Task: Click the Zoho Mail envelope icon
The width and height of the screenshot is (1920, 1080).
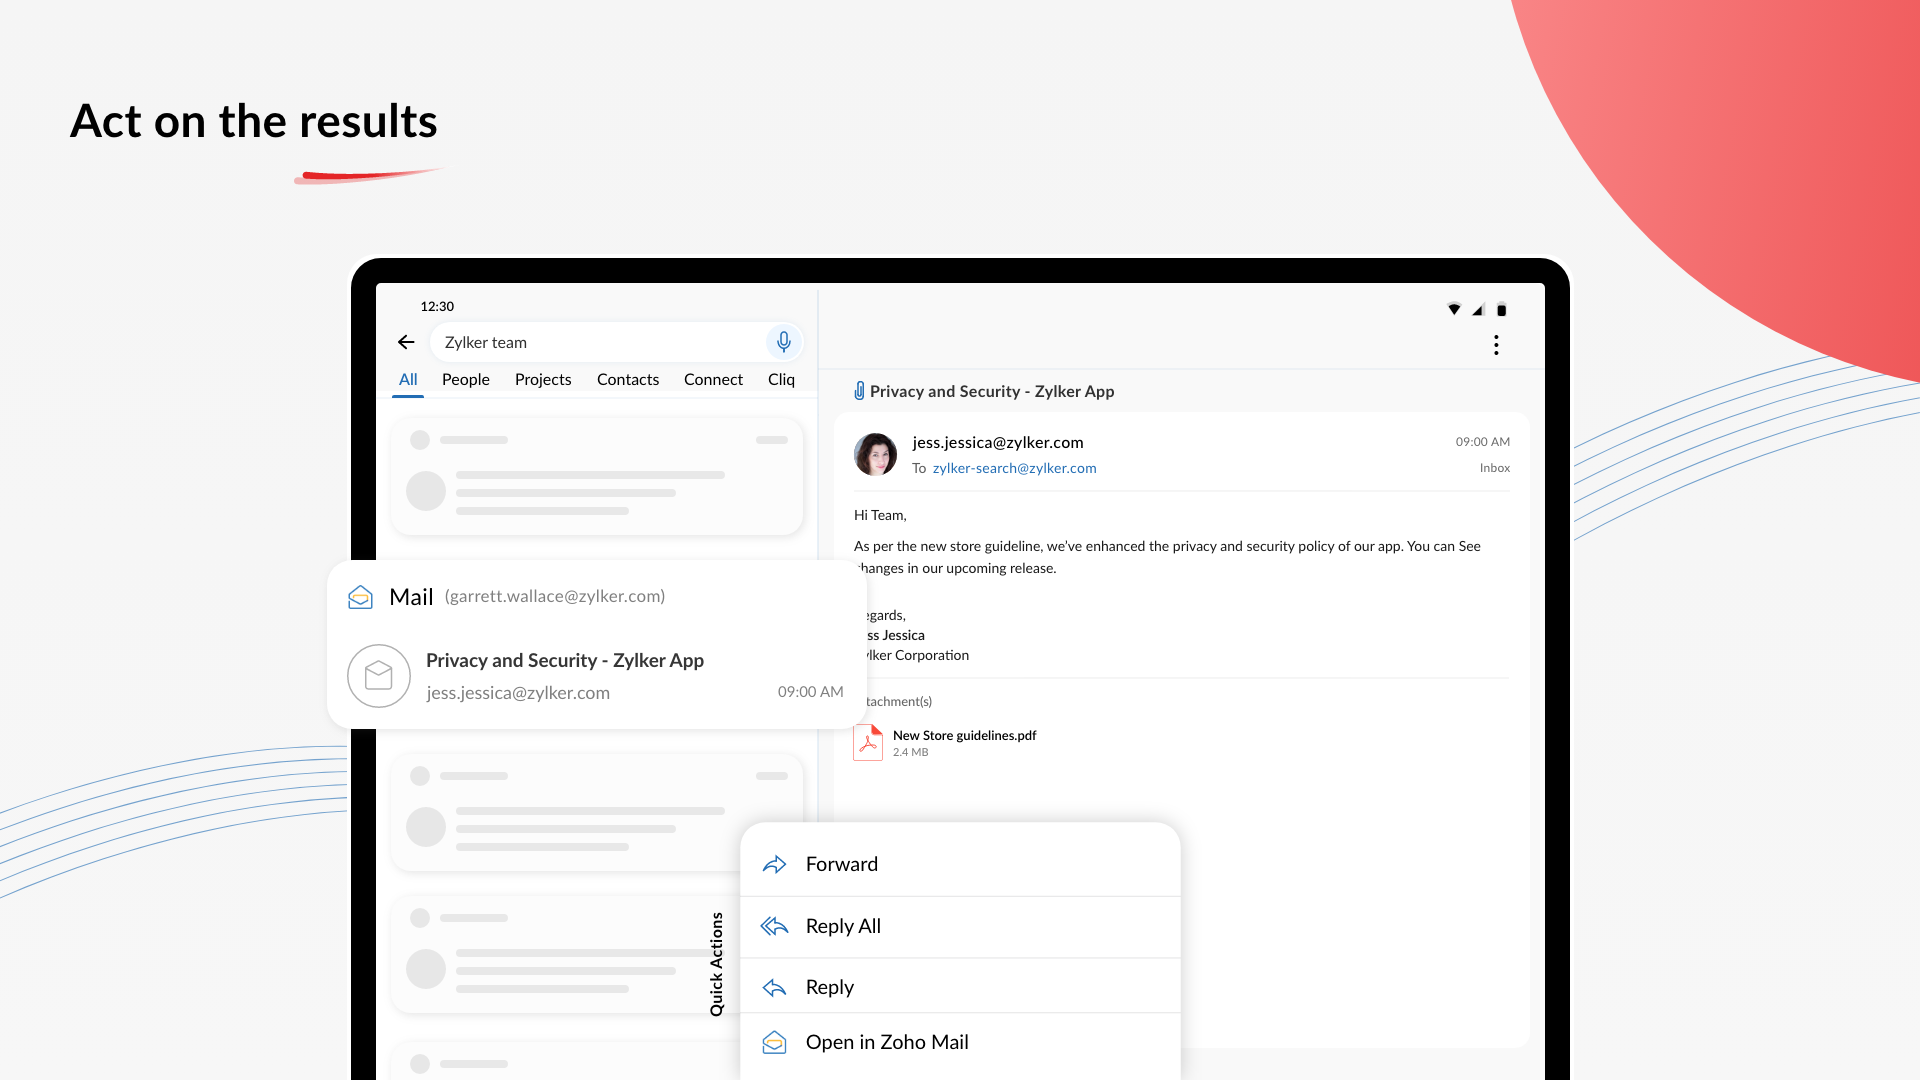Action: tap(775, 1042)
